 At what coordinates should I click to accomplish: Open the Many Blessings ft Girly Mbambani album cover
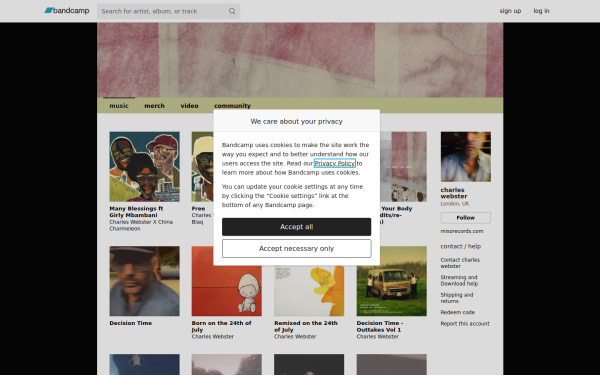coord(145,167)
